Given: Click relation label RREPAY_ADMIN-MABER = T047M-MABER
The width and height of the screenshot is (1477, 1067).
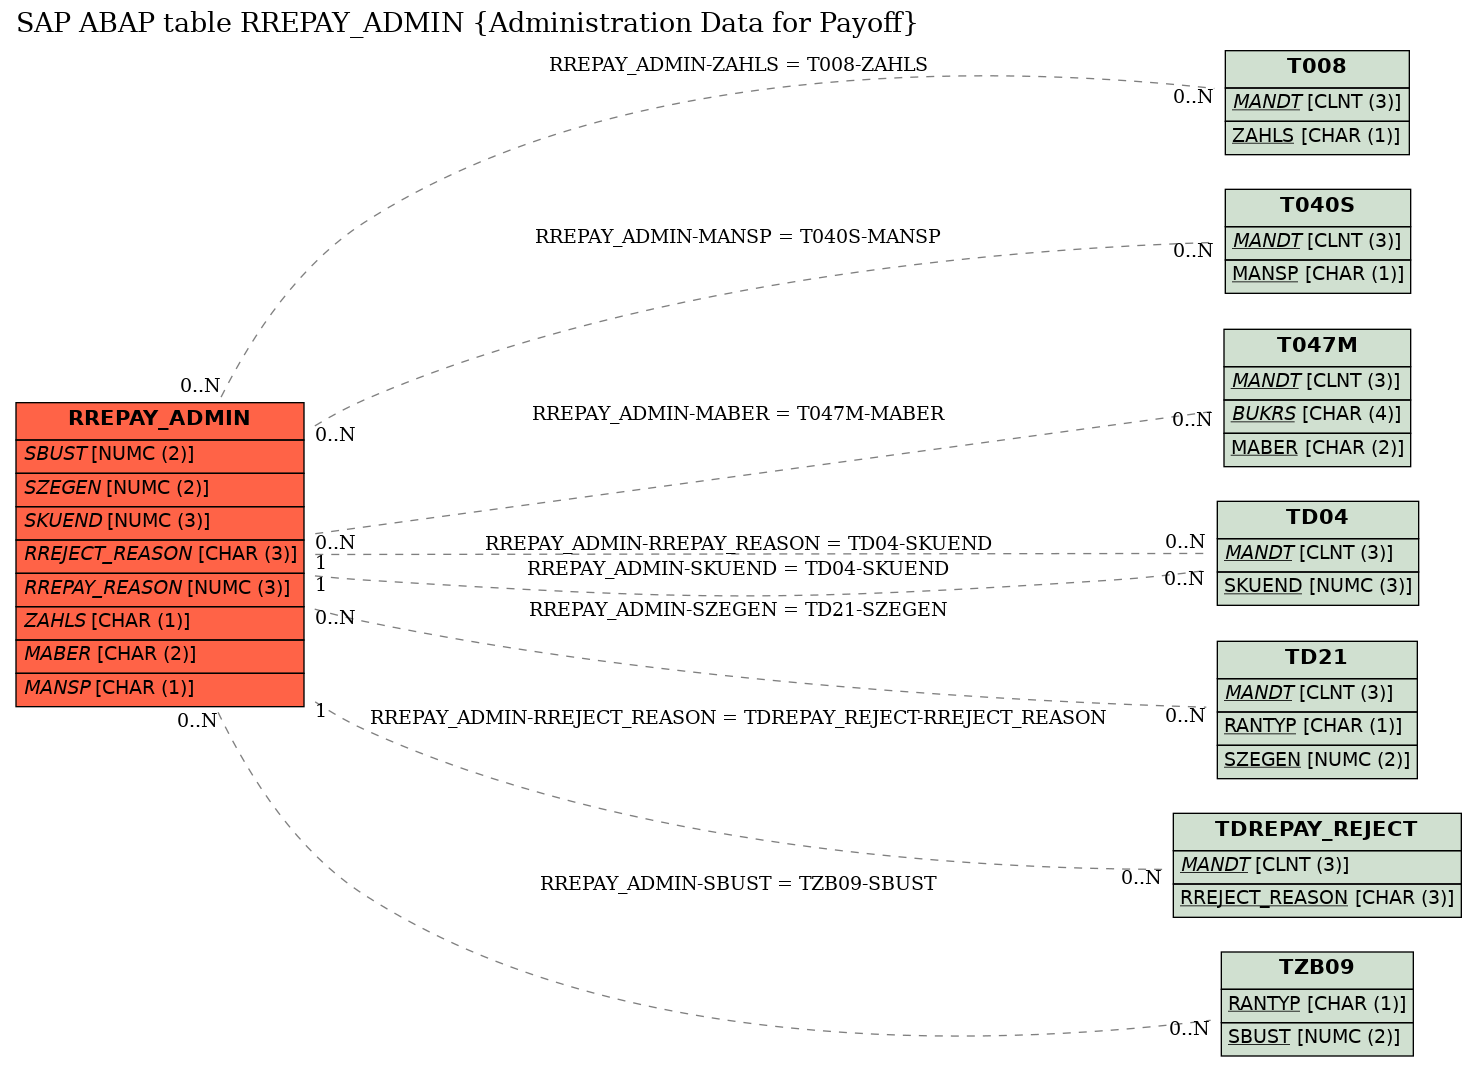Looking at the screenshot, I should [738, 414].
